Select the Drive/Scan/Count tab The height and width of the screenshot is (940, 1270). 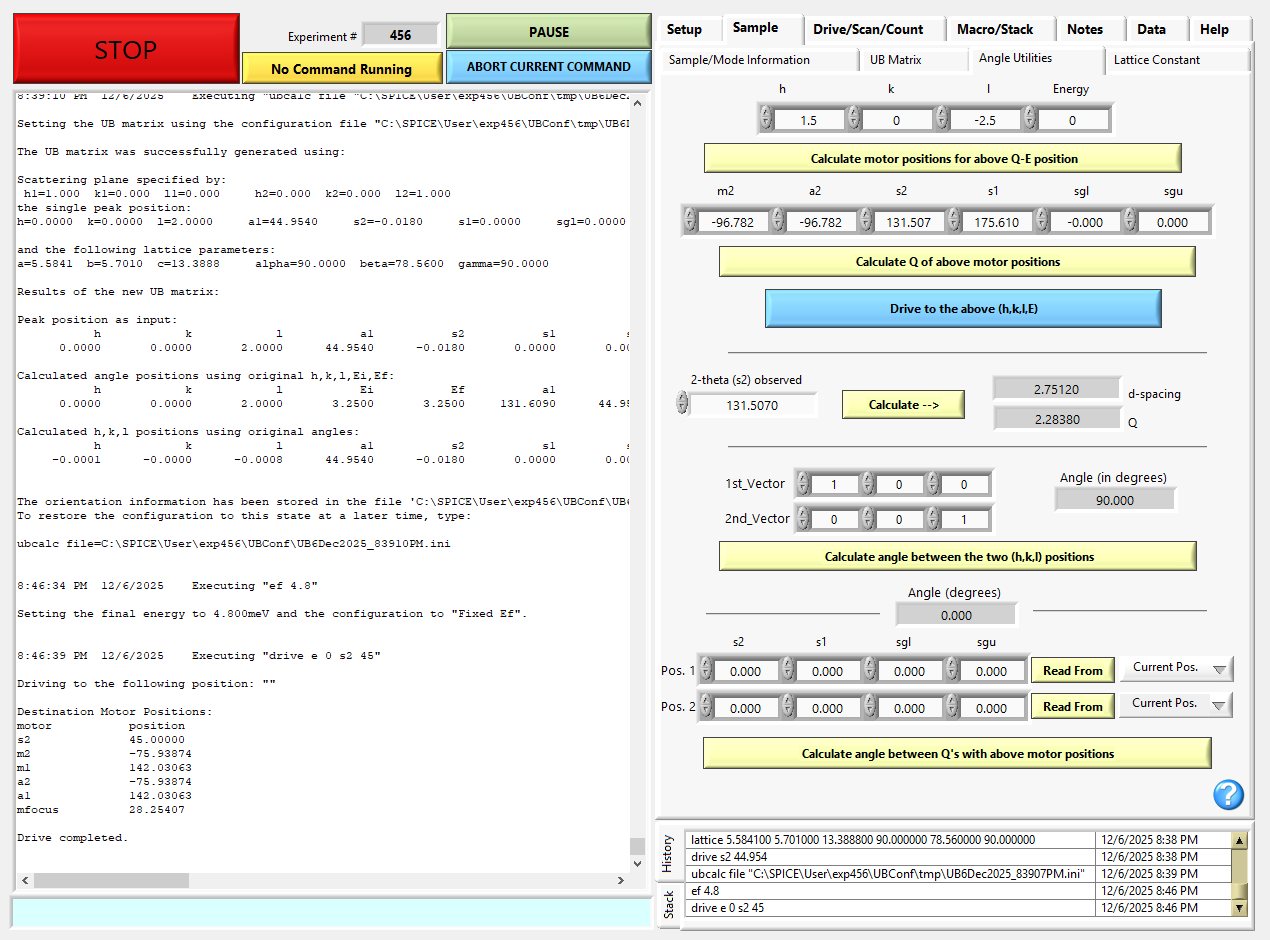tap(867, 29)
